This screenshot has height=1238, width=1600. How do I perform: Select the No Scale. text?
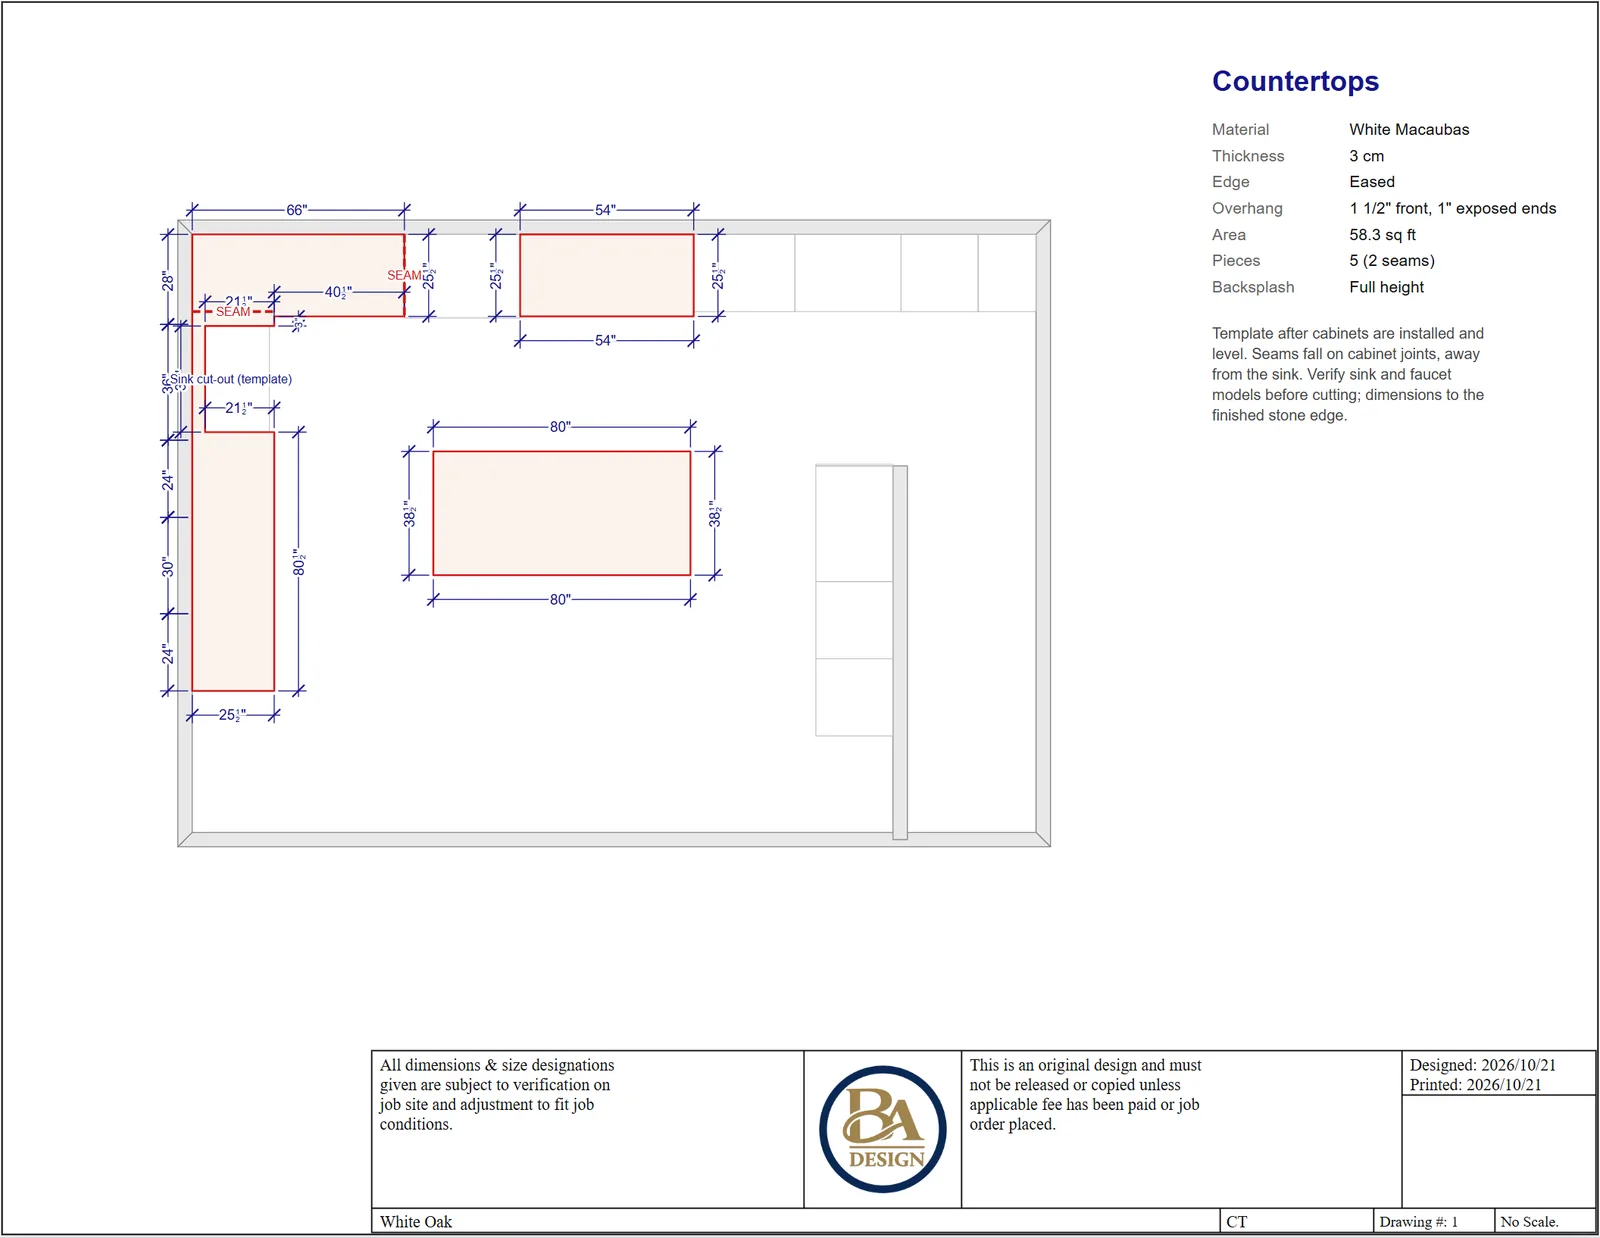(1530, 1222)
